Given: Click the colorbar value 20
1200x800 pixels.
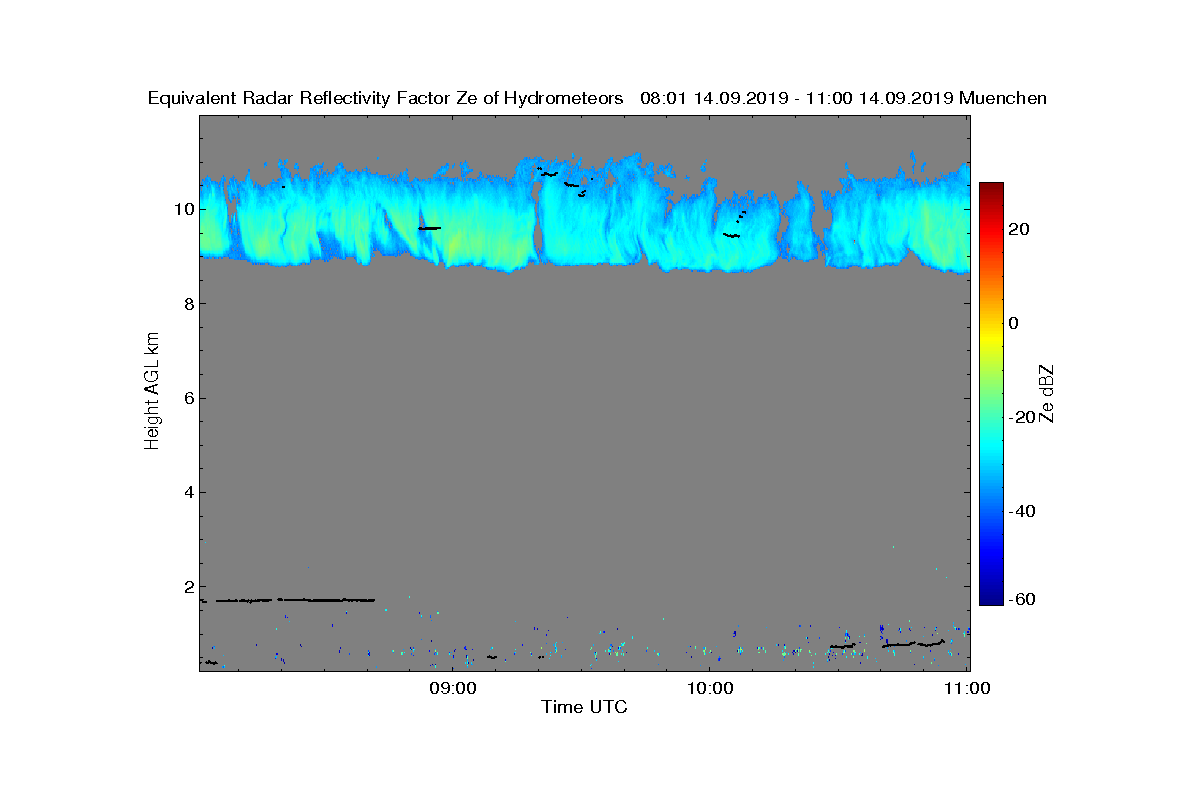Looking at the screenshot, I should [x=1020, y=230].
